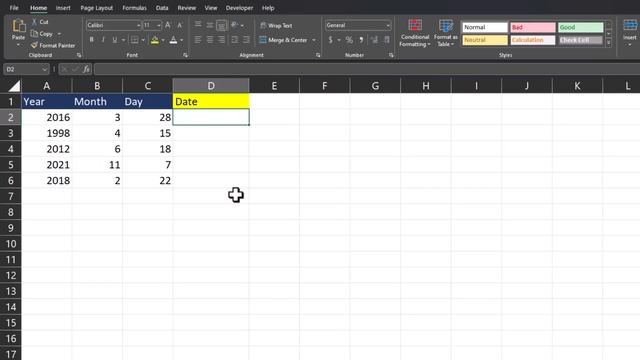This screenshot has width=640, height=360.
Task: Open the text orientation button
Action: [235, 25]
